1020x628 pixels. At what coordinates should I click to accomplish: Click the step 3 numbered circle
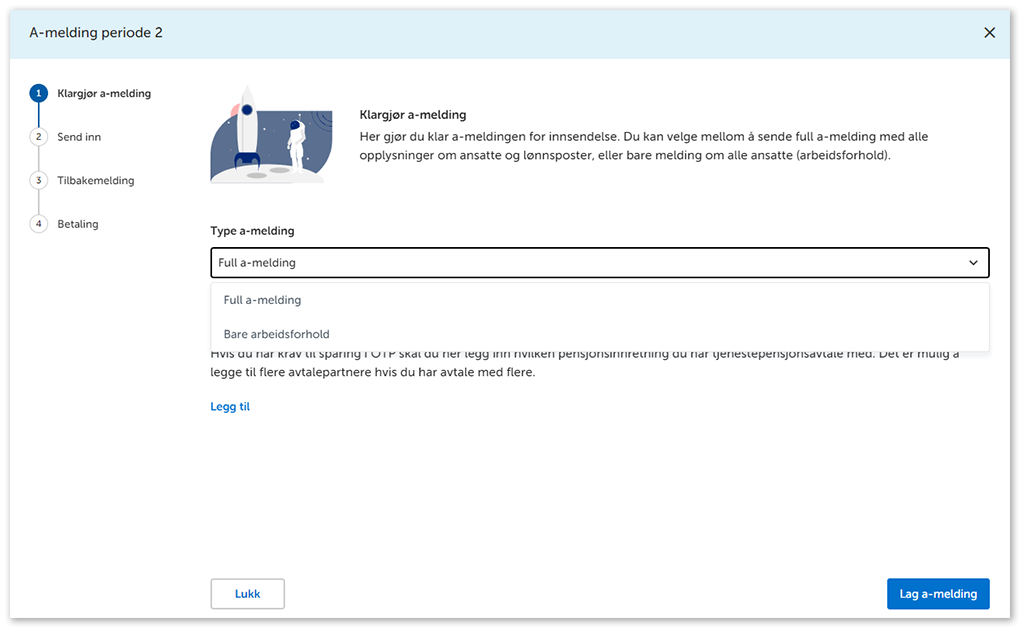coord(39,181)
